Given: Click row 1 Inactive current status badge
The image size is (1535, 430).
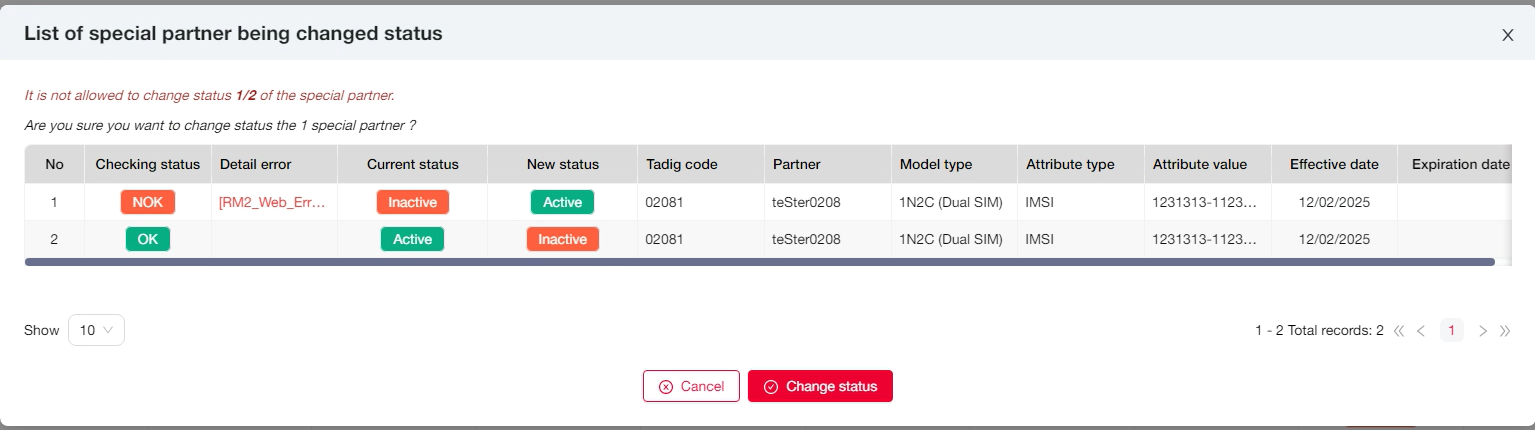Looking at the screenshot, I should click(412, 202).
